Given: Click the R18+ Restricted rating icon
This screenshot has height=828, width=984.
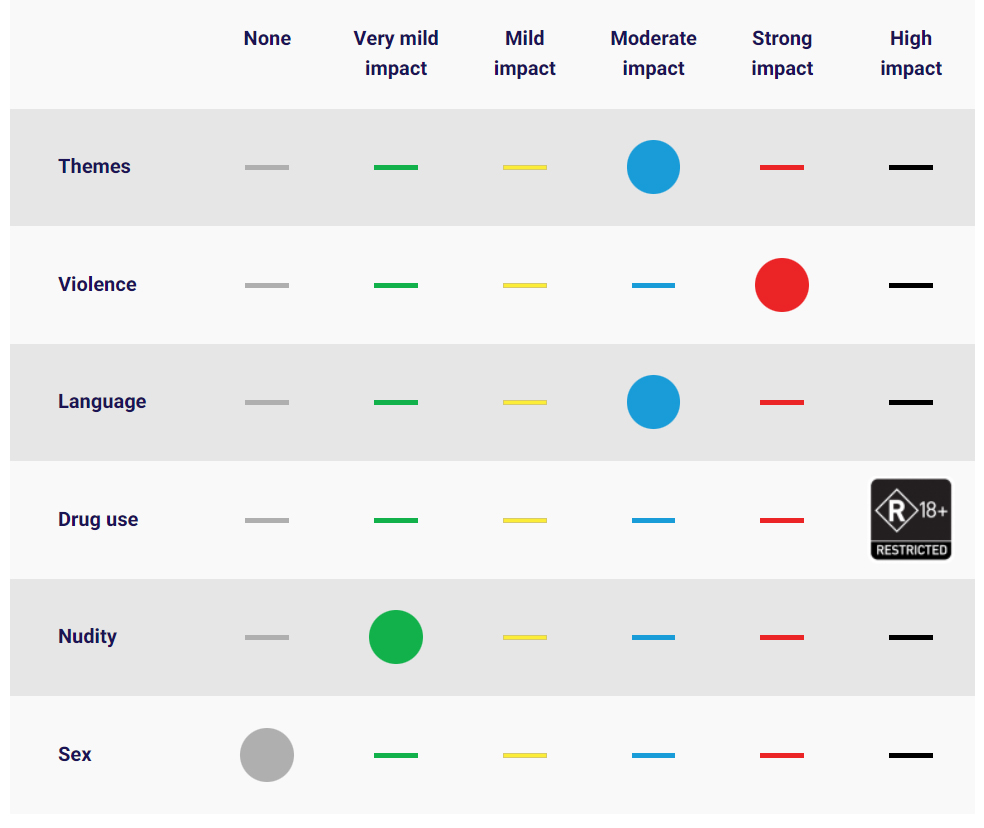Looking at the screenshot, I should coord(910,519).
